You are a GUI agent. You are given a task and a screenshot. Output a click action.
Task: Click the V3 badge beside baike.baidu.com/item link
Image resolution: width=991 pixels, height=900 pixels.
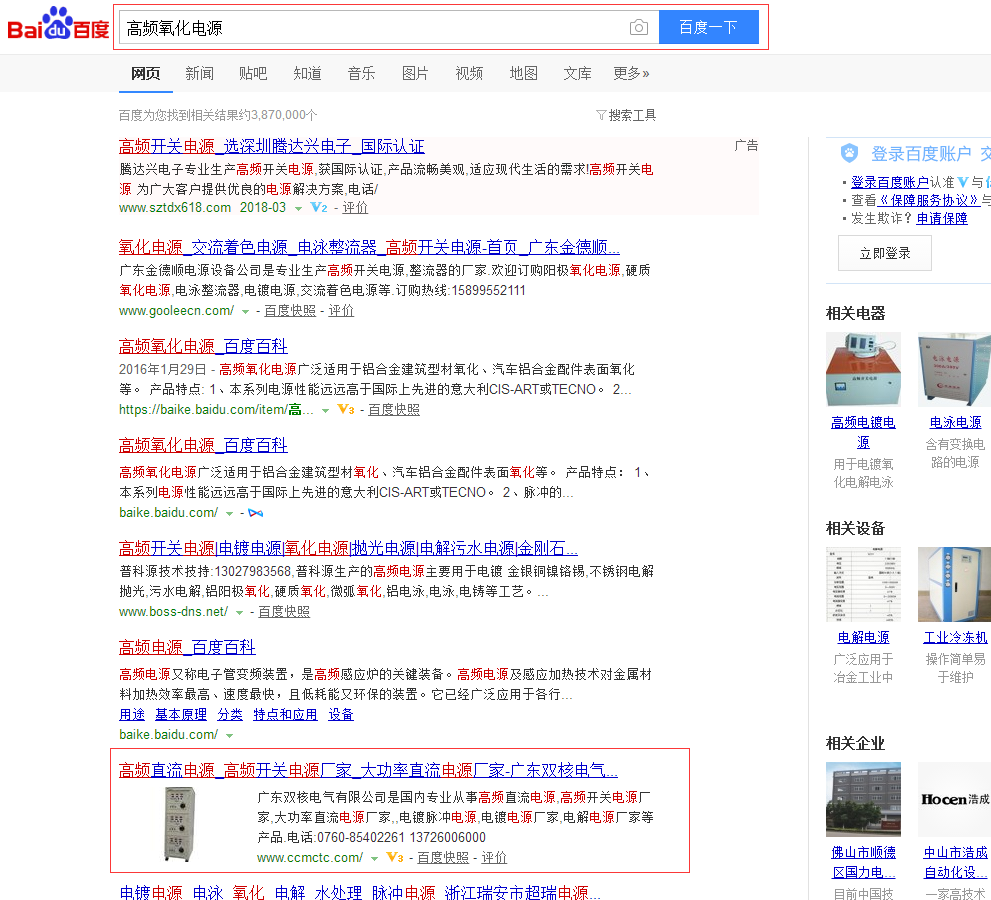346,410
